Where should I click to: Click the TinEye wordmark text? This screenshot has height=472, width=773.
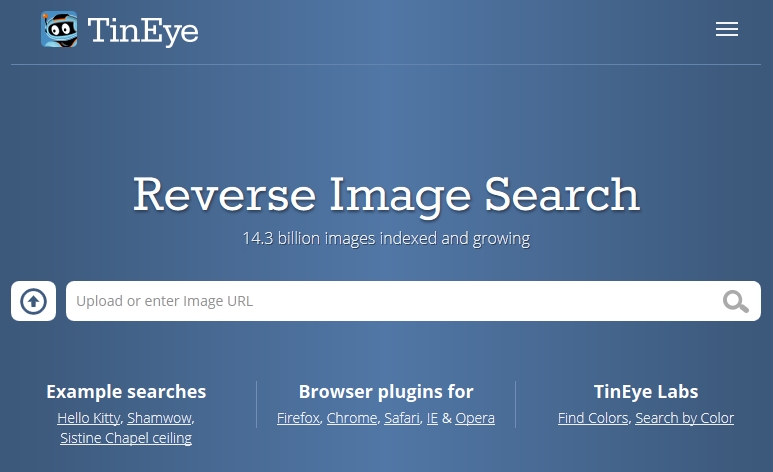click(143, 31)
